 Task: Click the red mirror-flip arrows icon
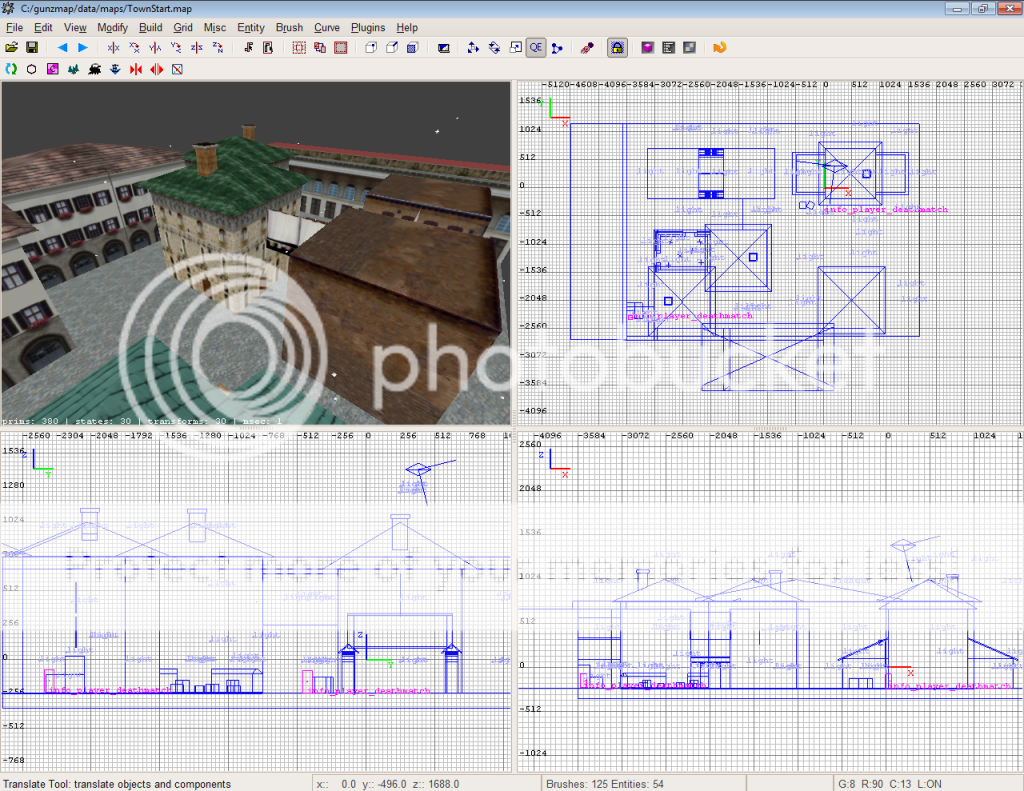point(157,69)
